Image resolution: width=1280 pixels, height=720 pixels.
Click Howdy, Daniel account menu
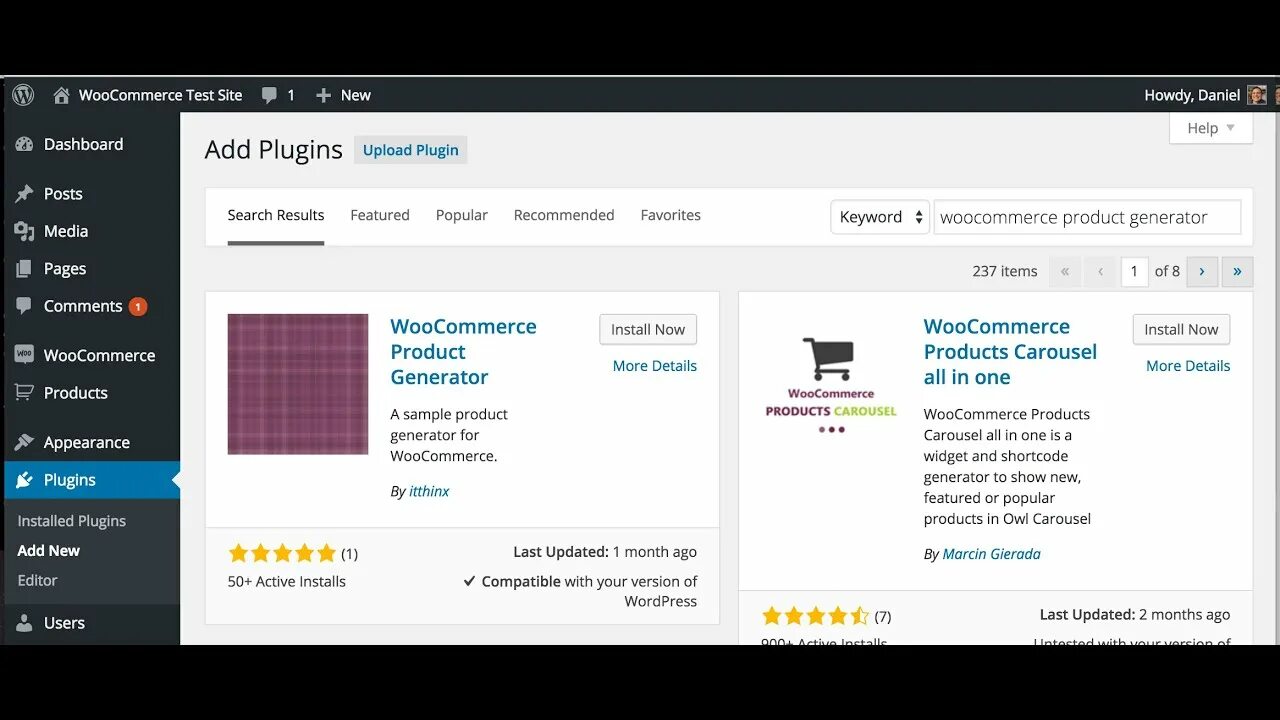point(1192,95)
